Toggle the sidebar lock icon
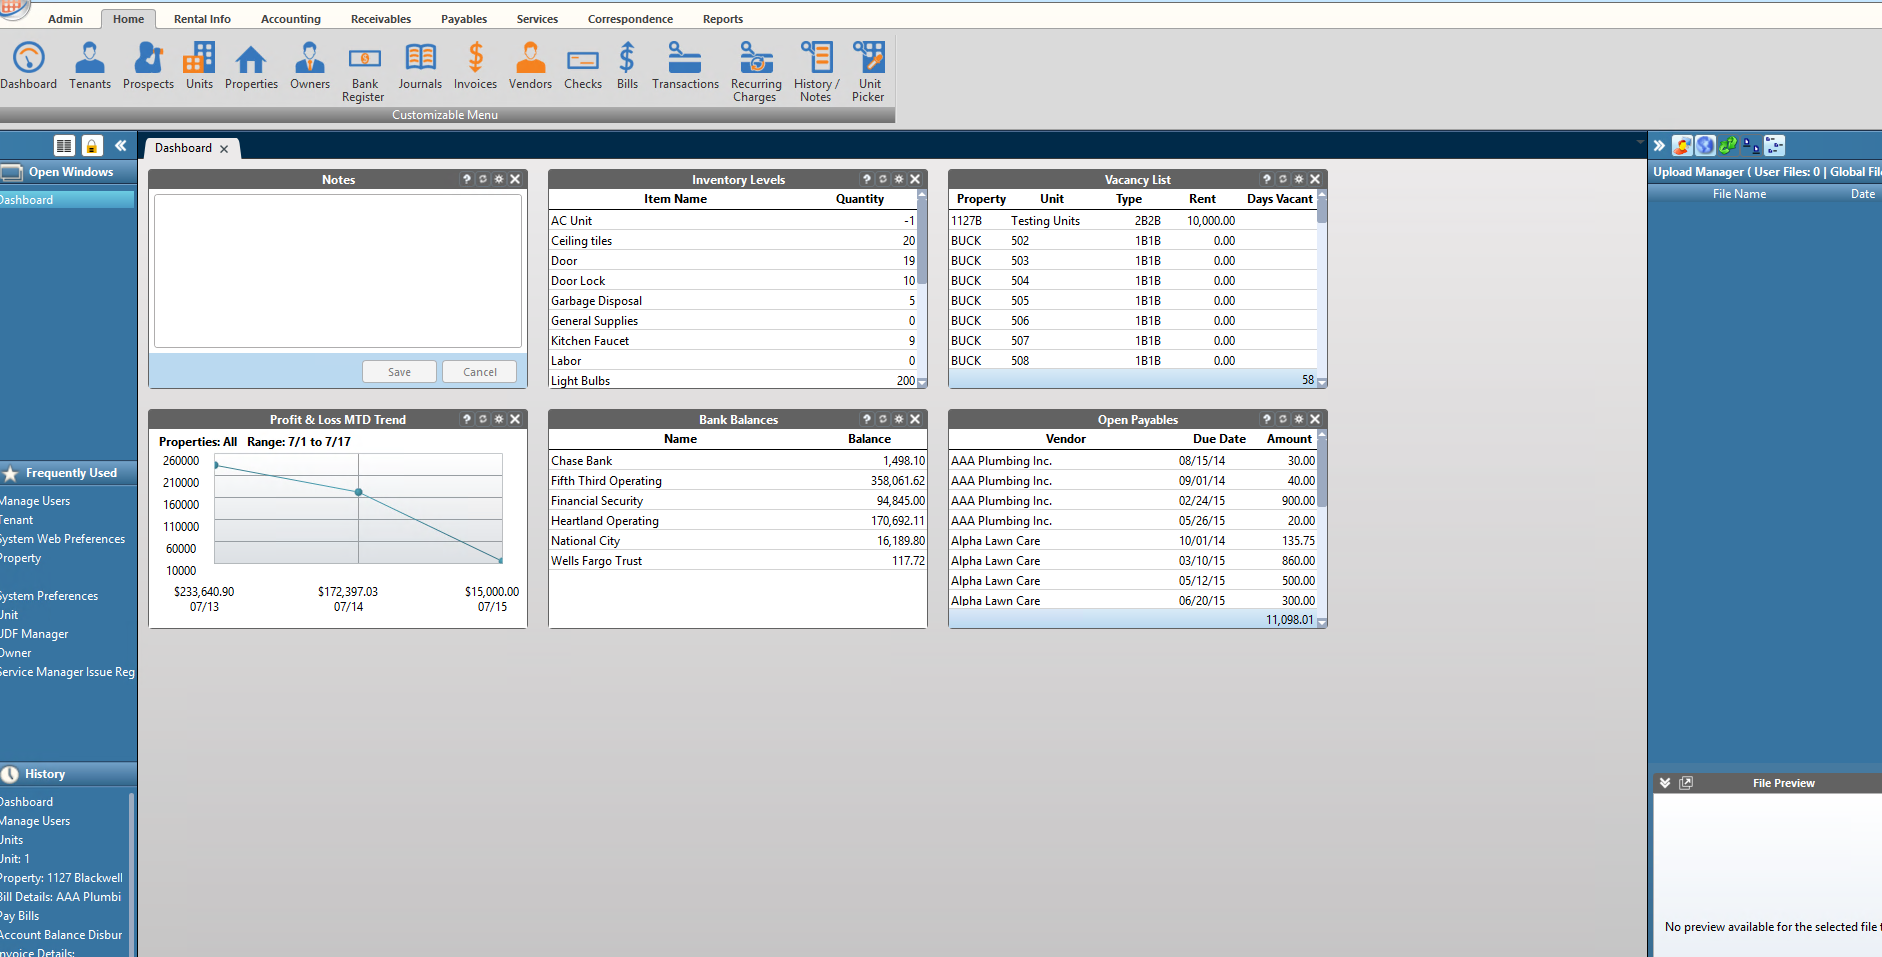 click(92, 146)
